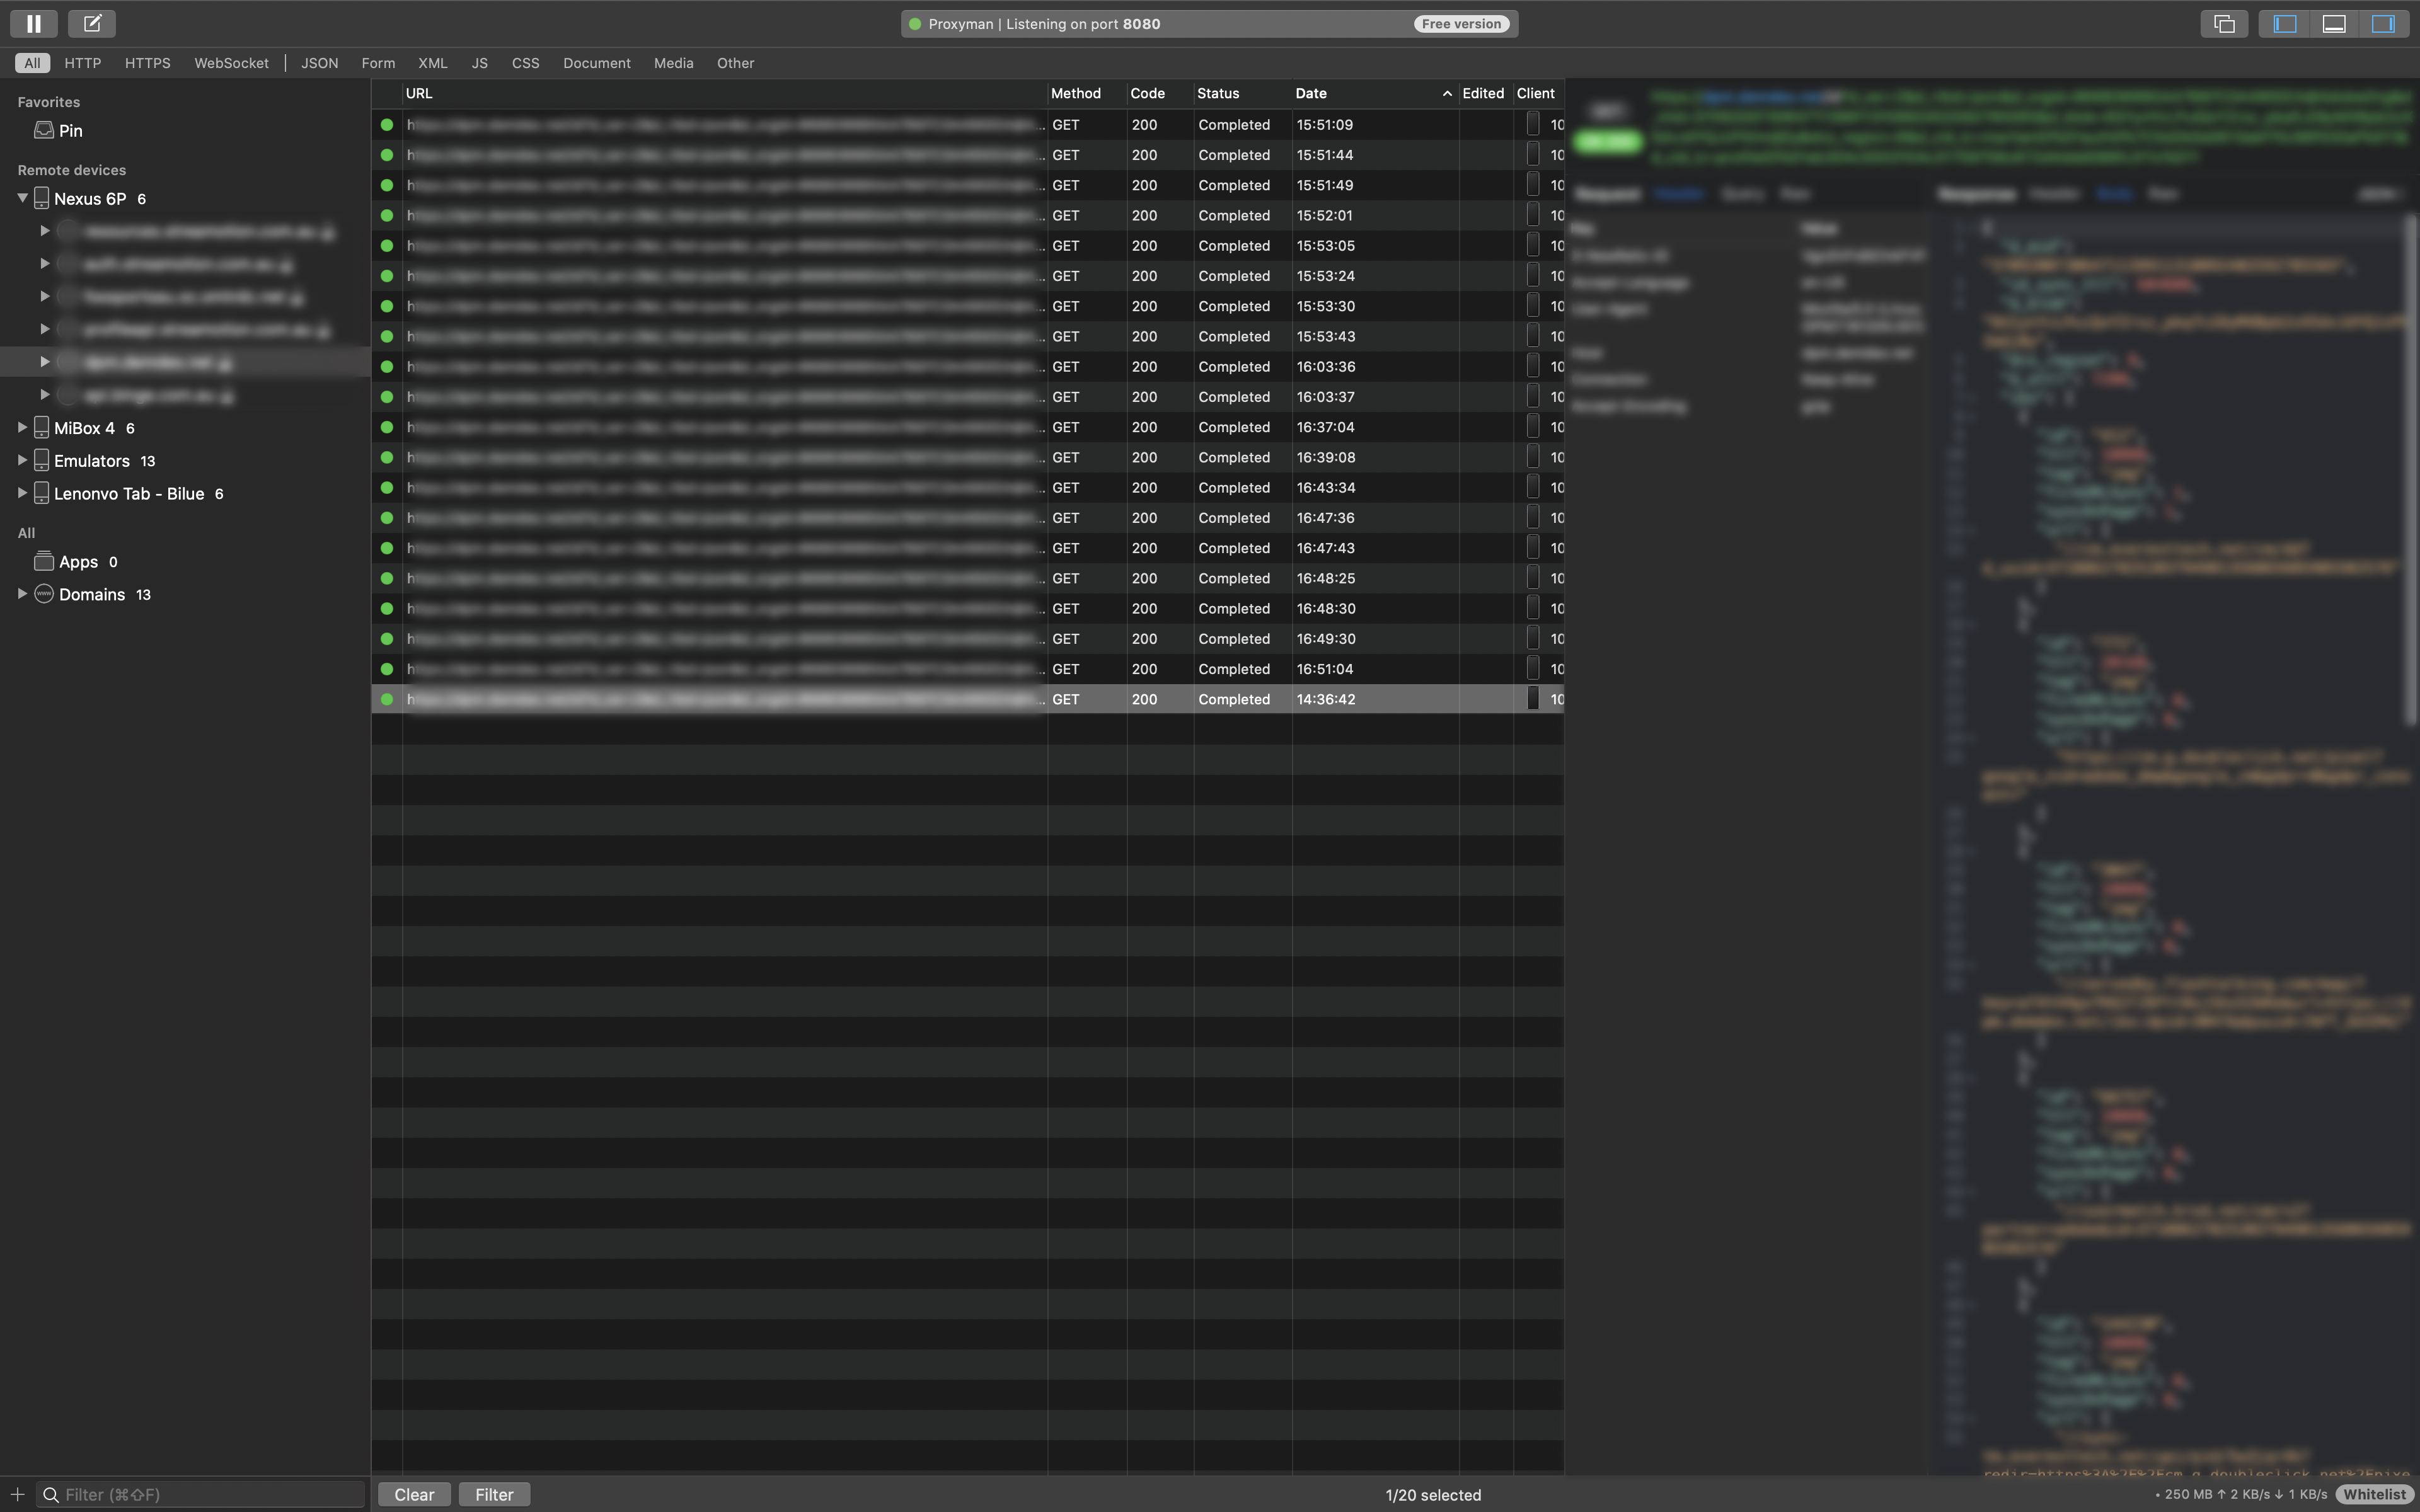Select the Pin inbox icon in Favorites
Image resolution: width=2420 pixels, height=1512 pixels.
tap(44, 130)
